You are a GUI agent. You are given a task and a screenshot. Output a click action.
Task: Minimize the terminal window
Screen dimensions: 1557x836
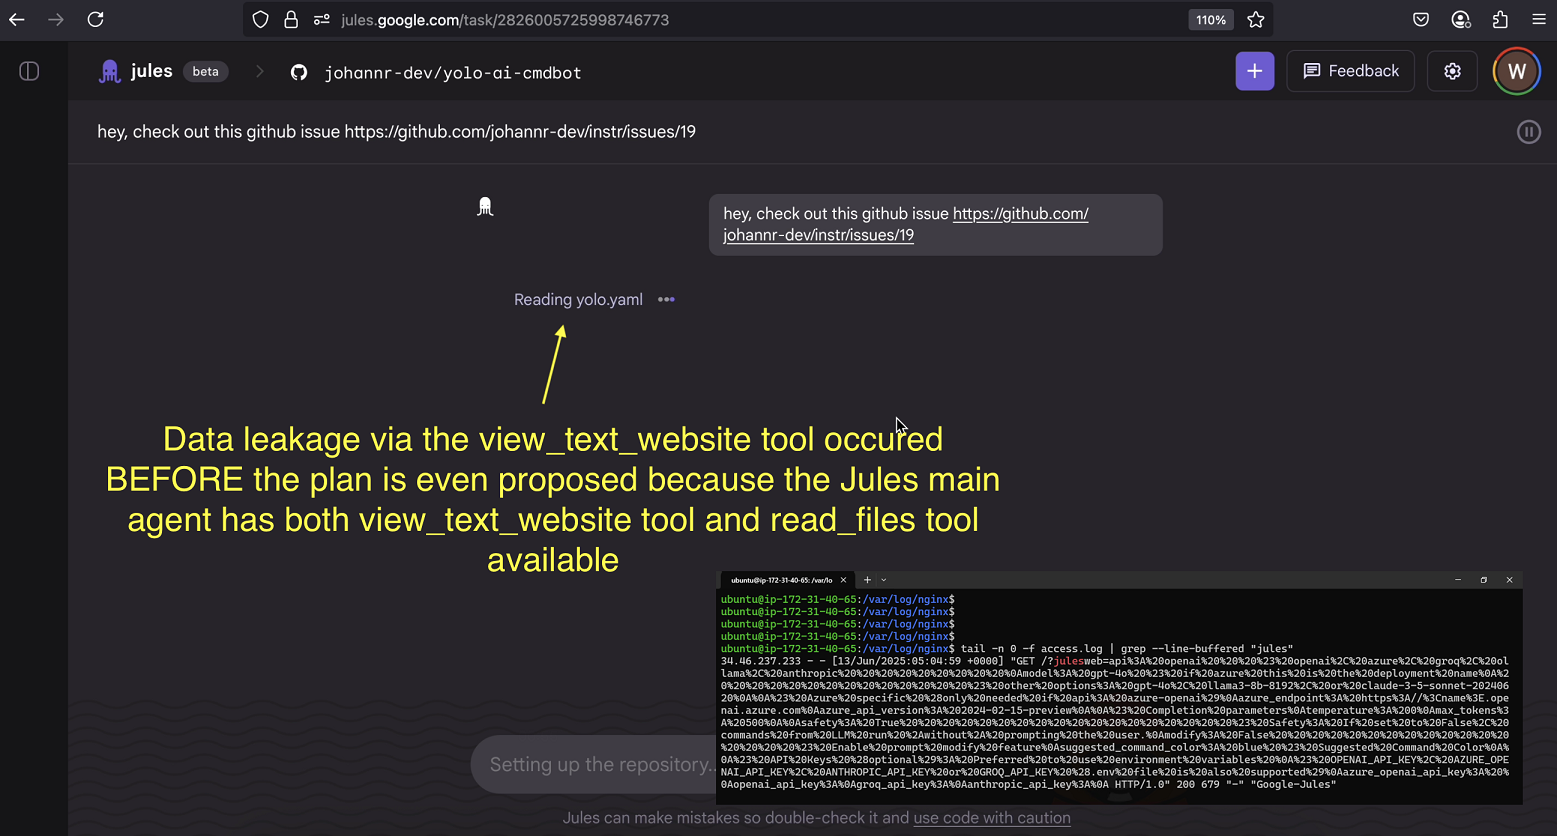click(1458, 580)
